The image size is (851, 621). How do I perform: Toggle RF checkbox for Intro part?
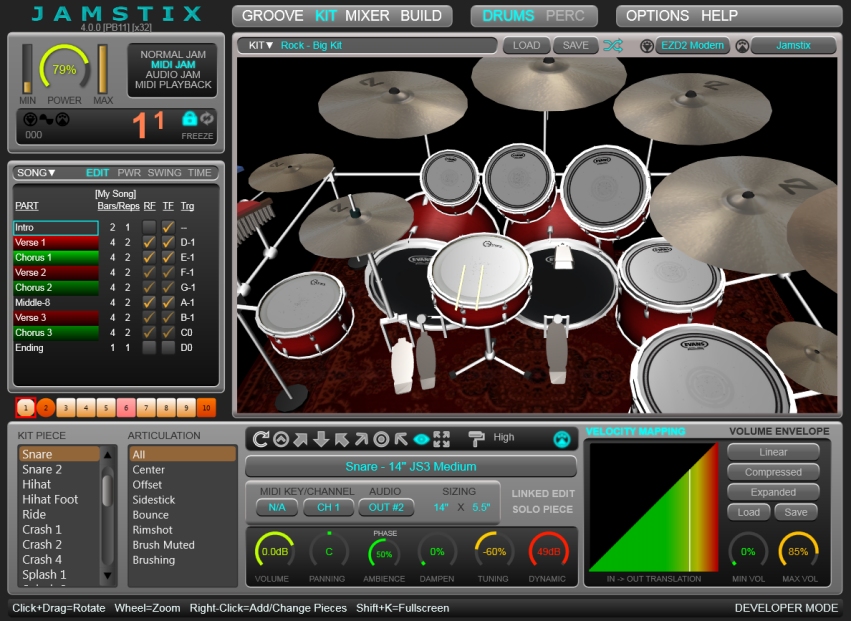tap(149, 227)
